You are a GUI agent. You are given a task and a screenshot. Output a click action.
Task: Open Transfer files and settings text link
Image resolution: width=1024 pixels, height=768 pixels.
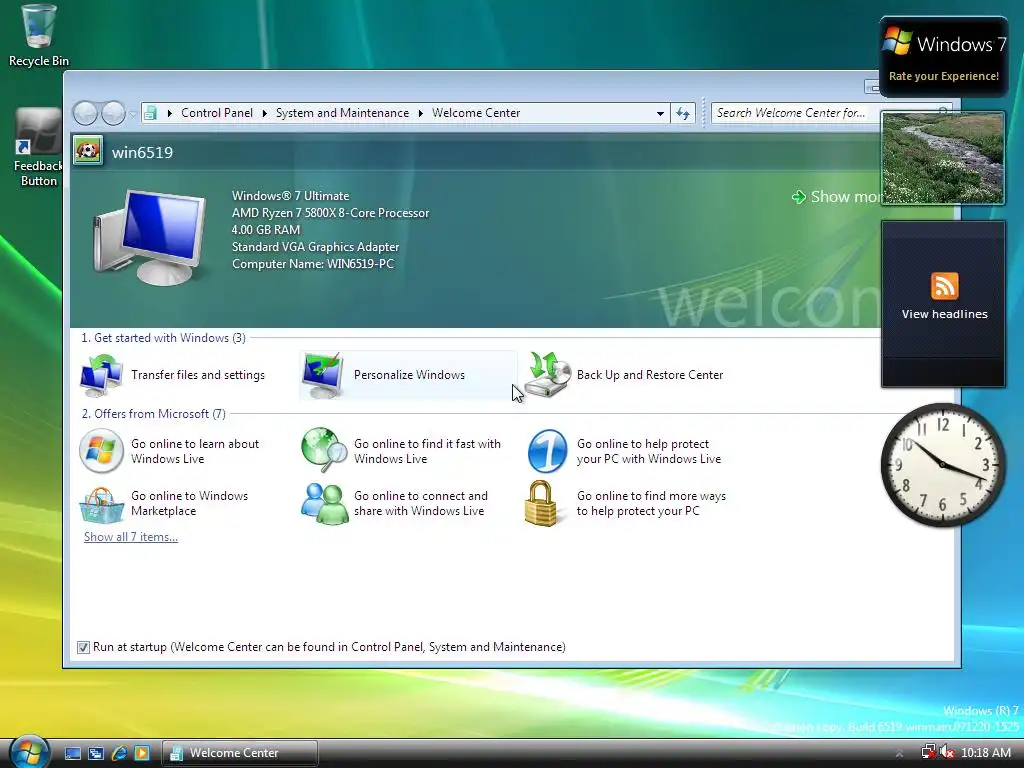coord(198,375)
